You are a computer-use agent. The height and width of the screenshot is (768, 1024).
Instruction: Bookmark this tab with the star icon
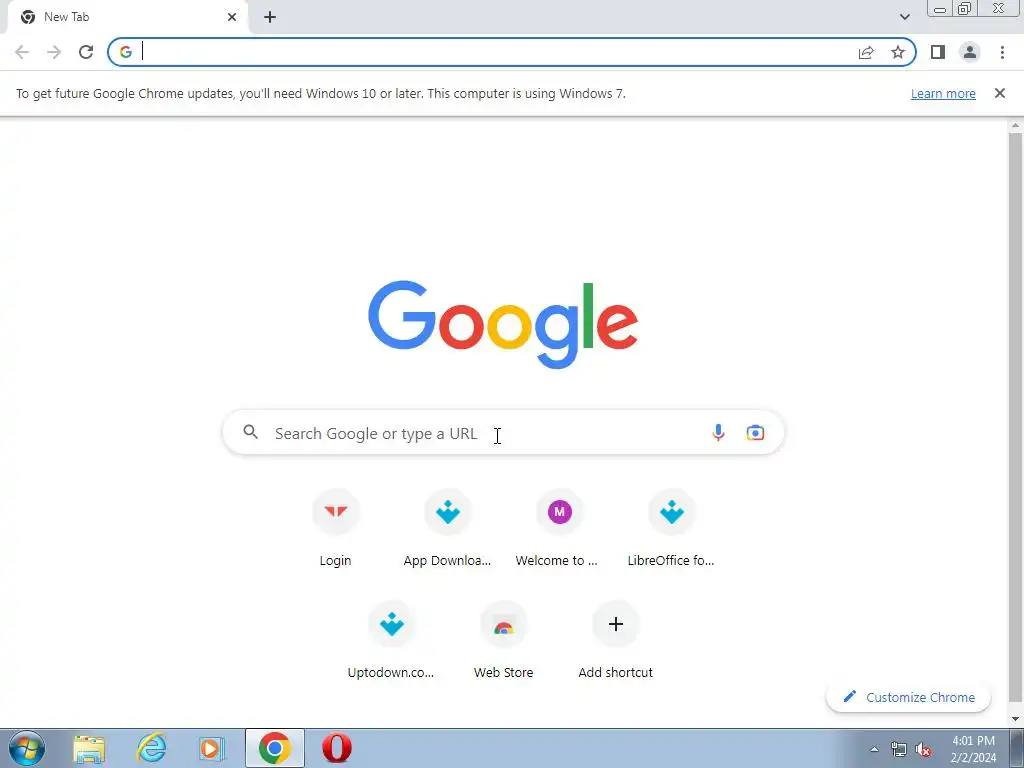click(x=898, y=52)
